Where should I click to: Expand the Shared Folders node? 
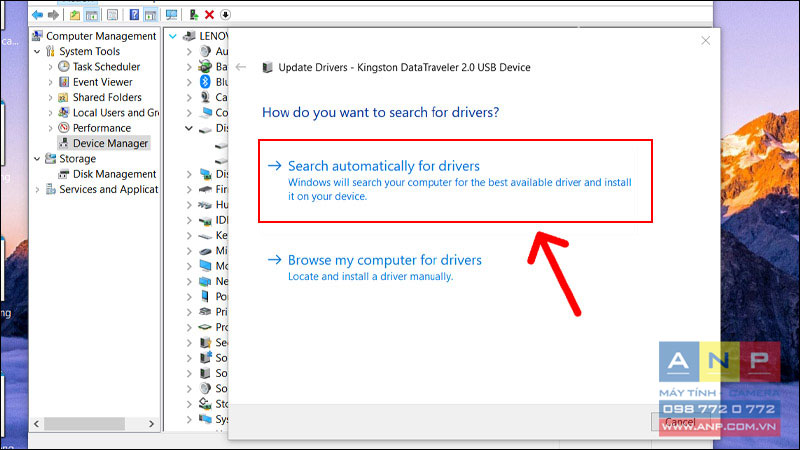click(x=50, y=97)
